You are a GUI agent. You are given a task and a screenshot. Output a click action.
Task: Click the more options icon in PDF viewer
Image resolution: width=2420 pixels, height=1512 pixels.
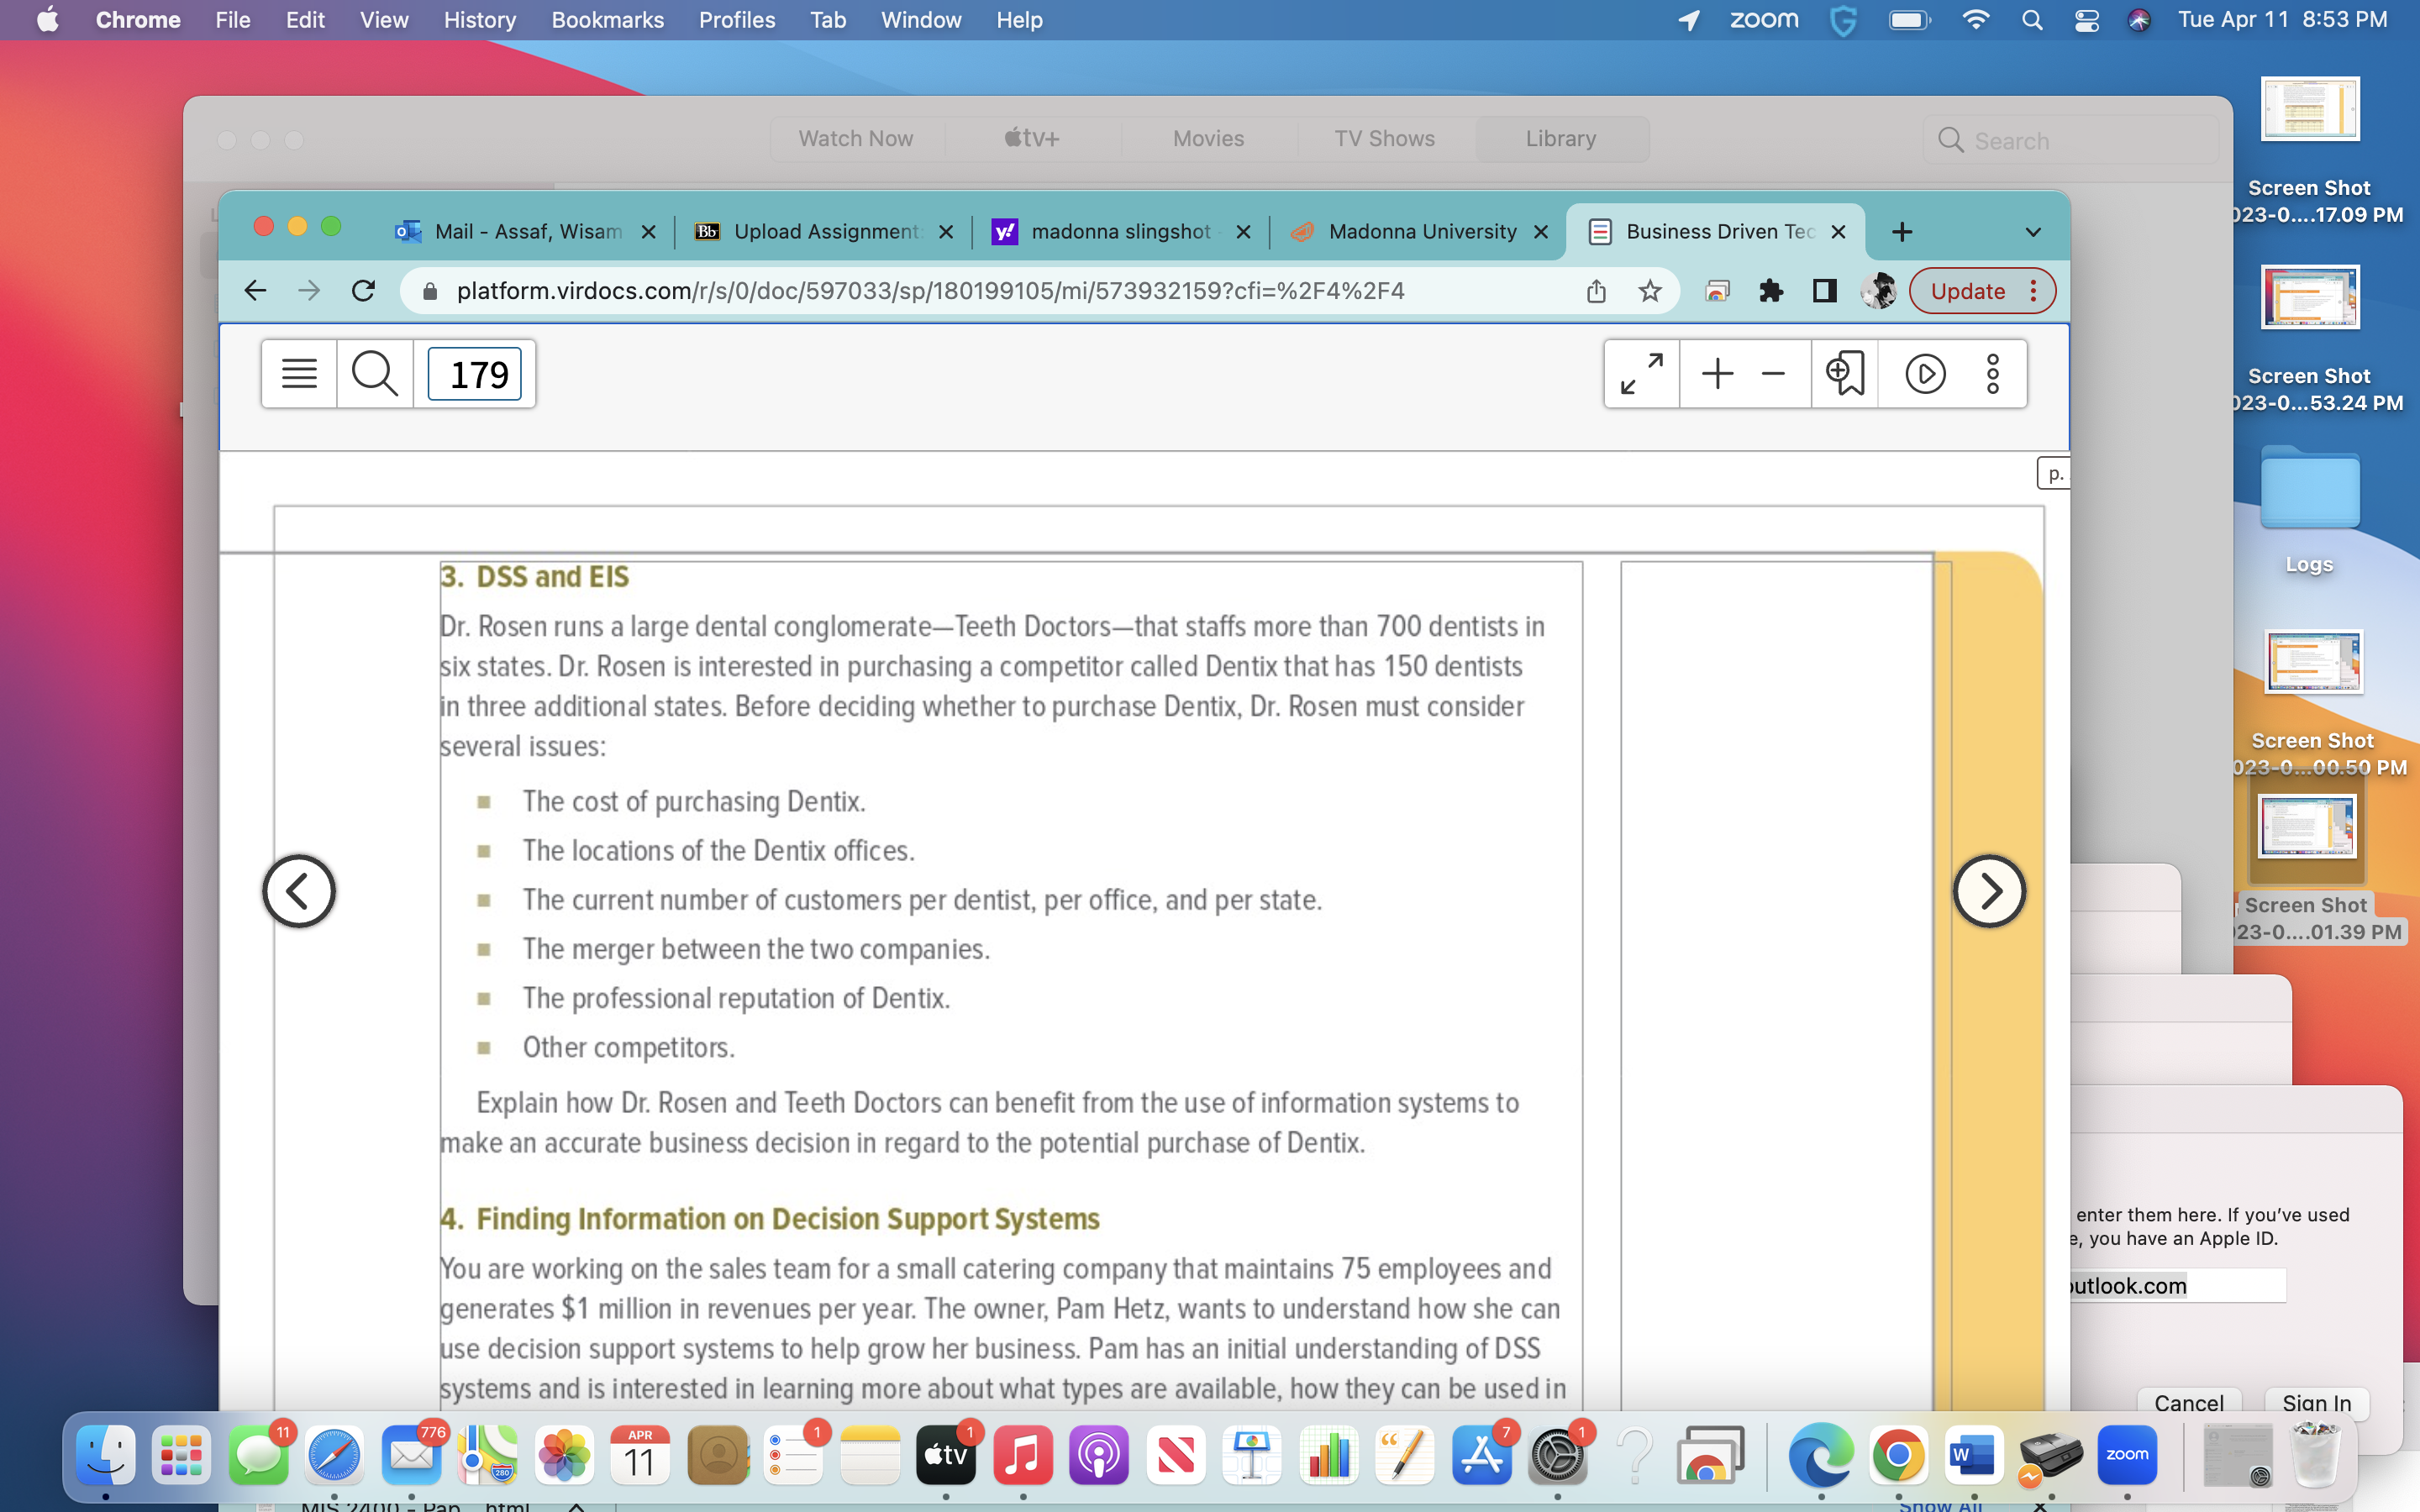point(1995,373)
